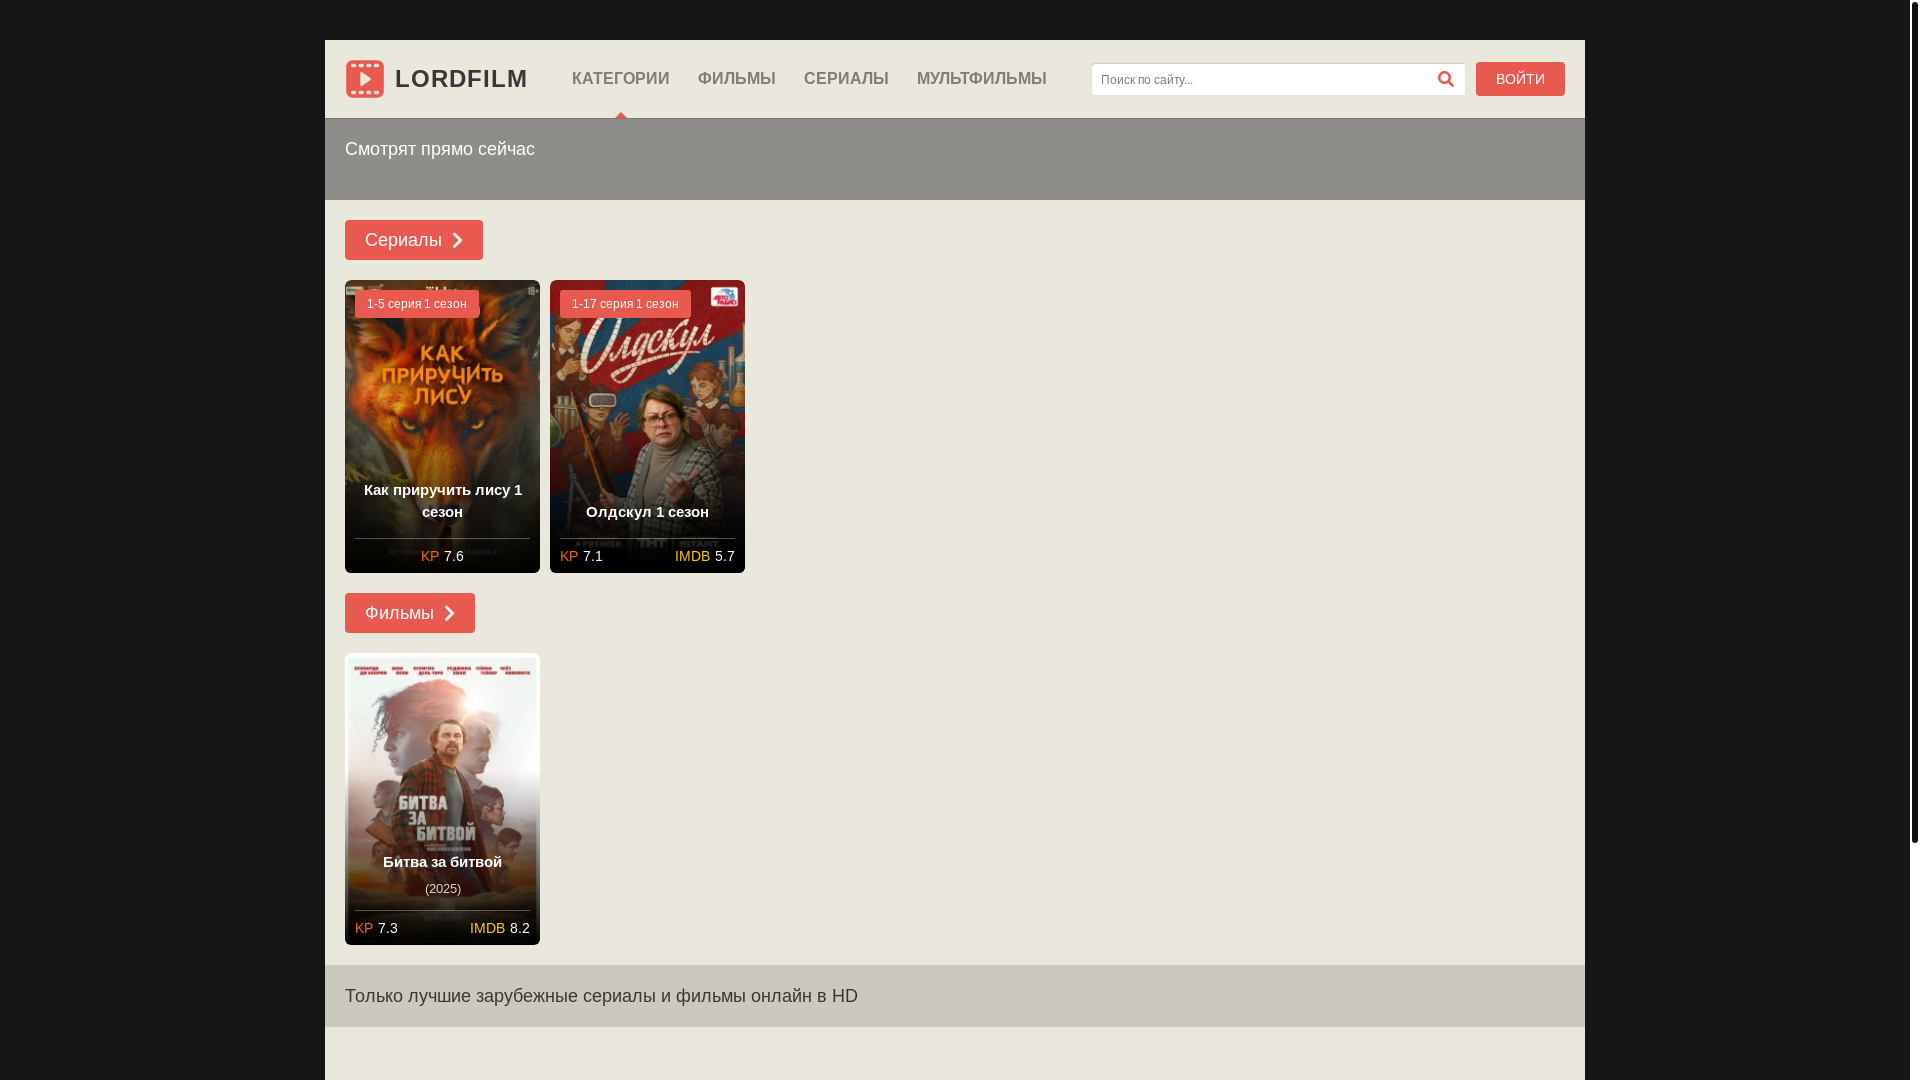This screenshot has height=1080, width=1920.
Task: Click the KP 7.3 rating
Action: pyautogui.click(x=376, y=928)
